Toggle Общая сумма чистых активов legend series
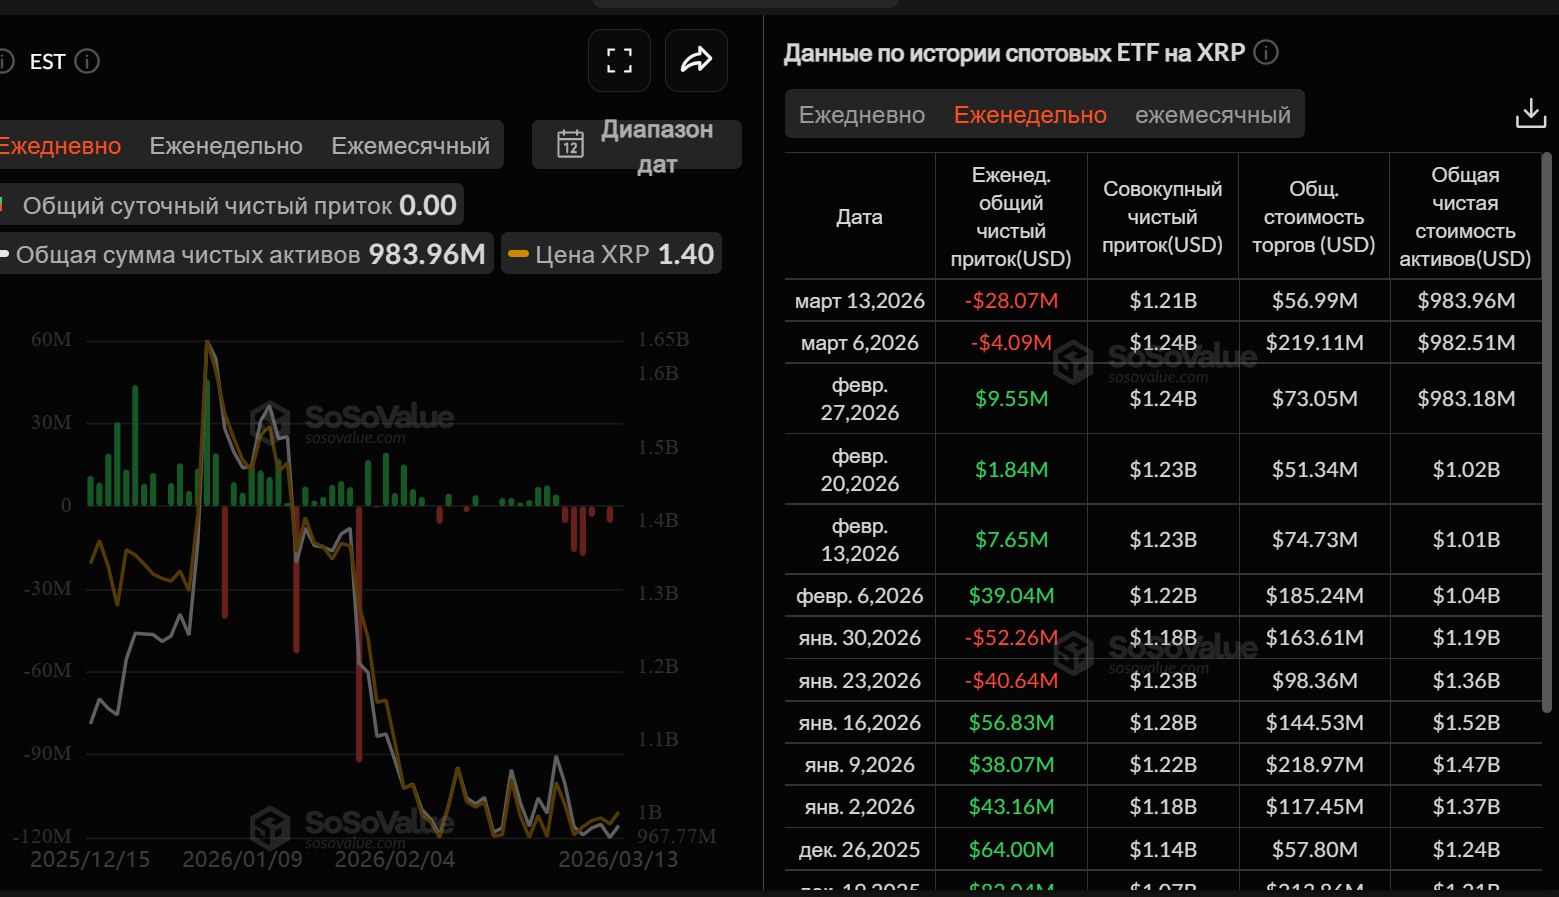This screenshot has height=897, width=1559. pyautogui.click(x=245, y=254)
